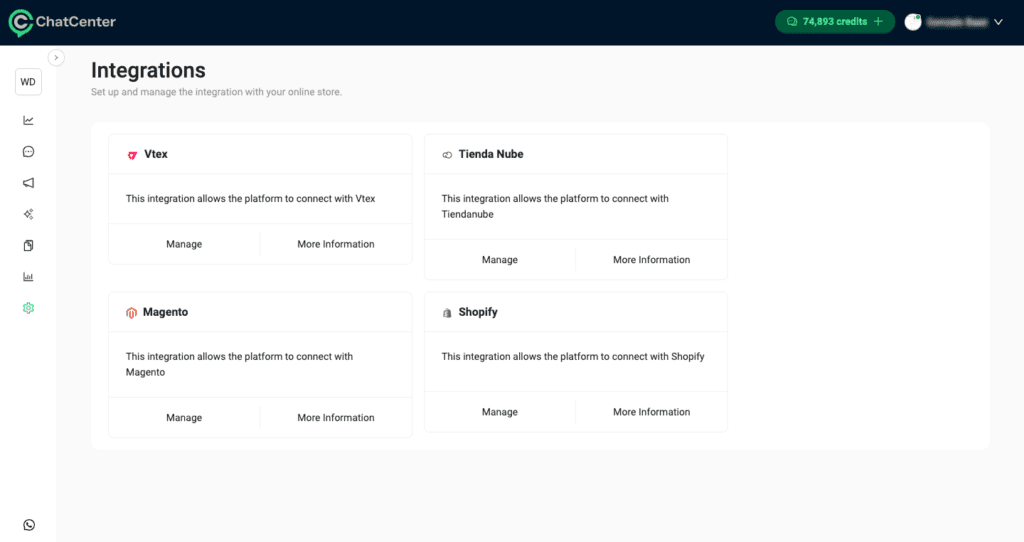Open the user account dropdown chevron
Viewport: 1024px width, 542px height.
click(x=998, y=22)
